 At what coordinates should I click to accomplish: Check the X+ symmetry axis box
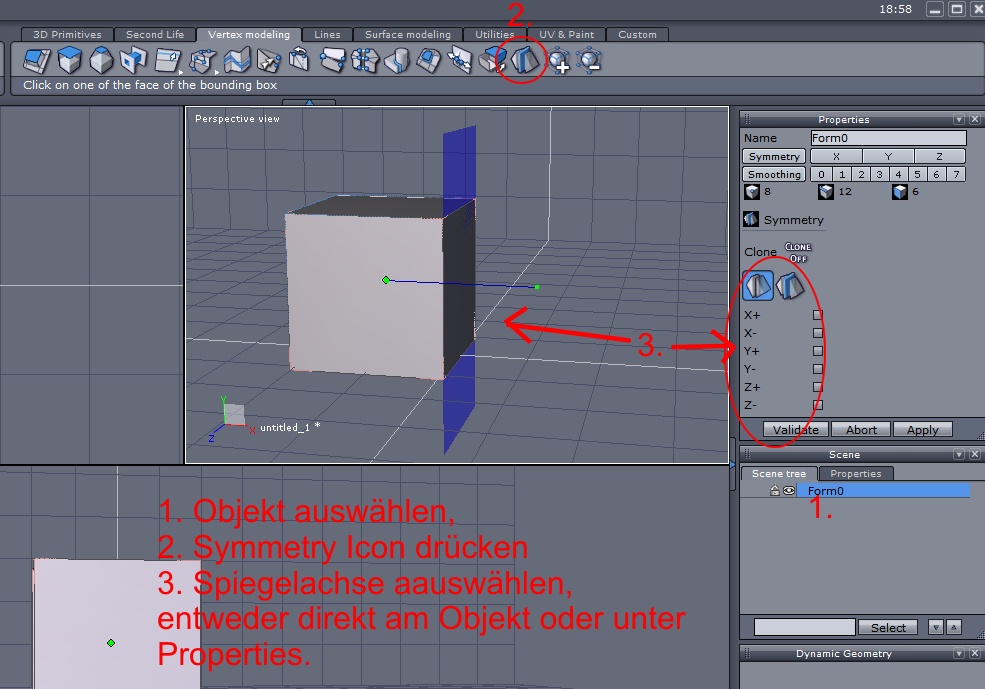click(x=818, y=315)
